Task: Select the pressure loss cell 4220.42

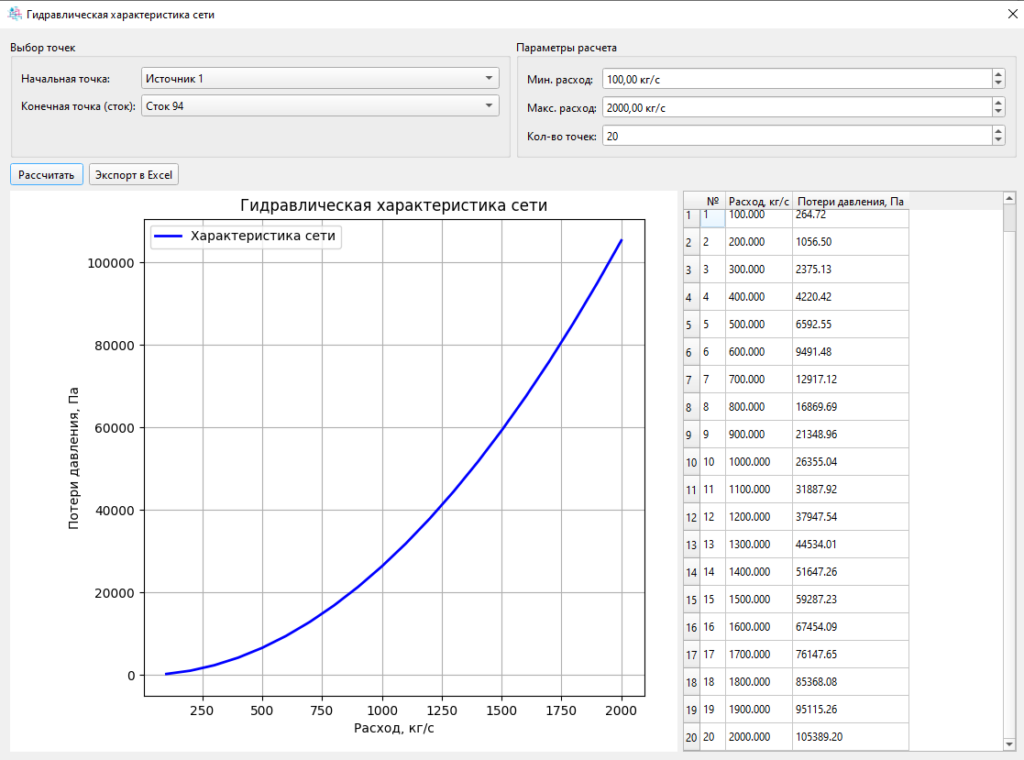Action: (850, 296)
